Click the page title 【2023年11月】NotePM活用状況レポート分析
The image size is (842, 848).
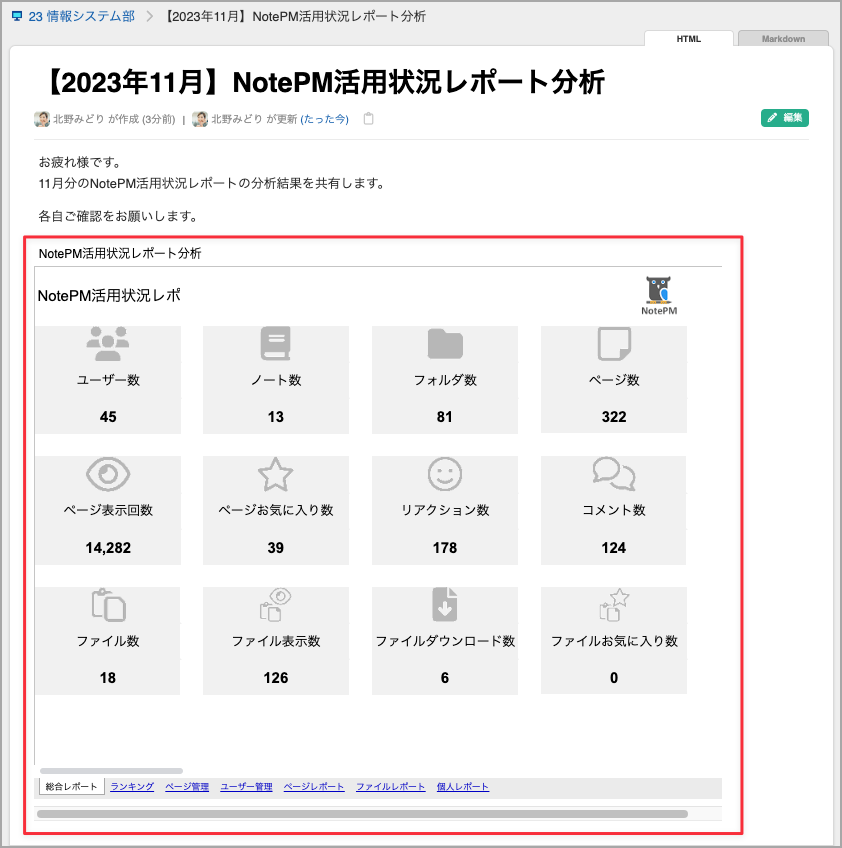[322, 83]
